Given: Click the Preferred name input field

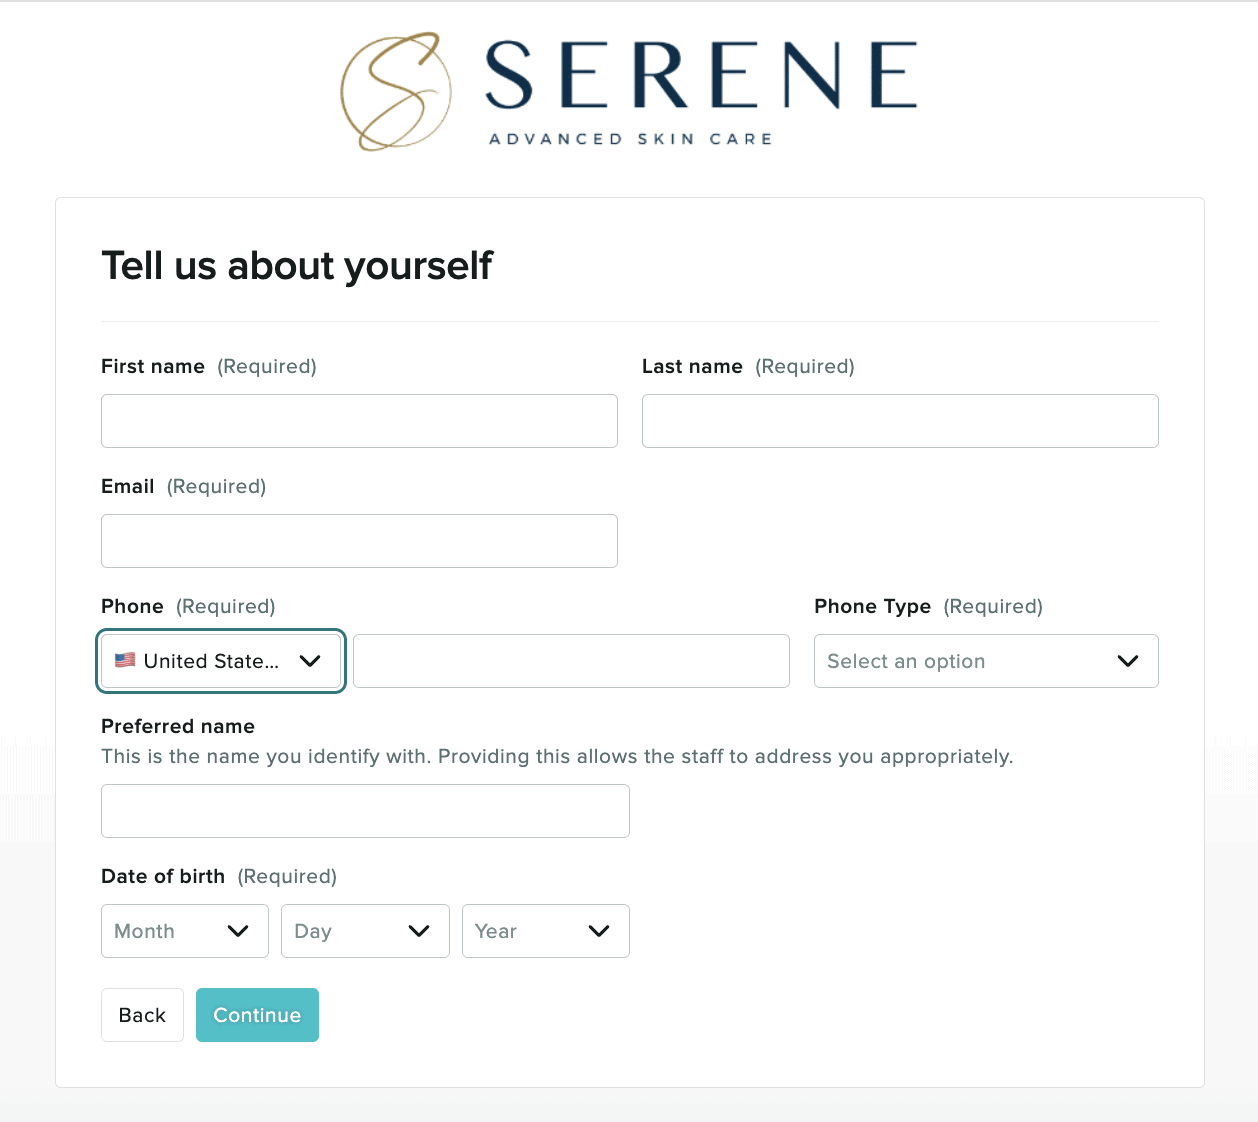Looking at the screenshot, I should point(365,810).
